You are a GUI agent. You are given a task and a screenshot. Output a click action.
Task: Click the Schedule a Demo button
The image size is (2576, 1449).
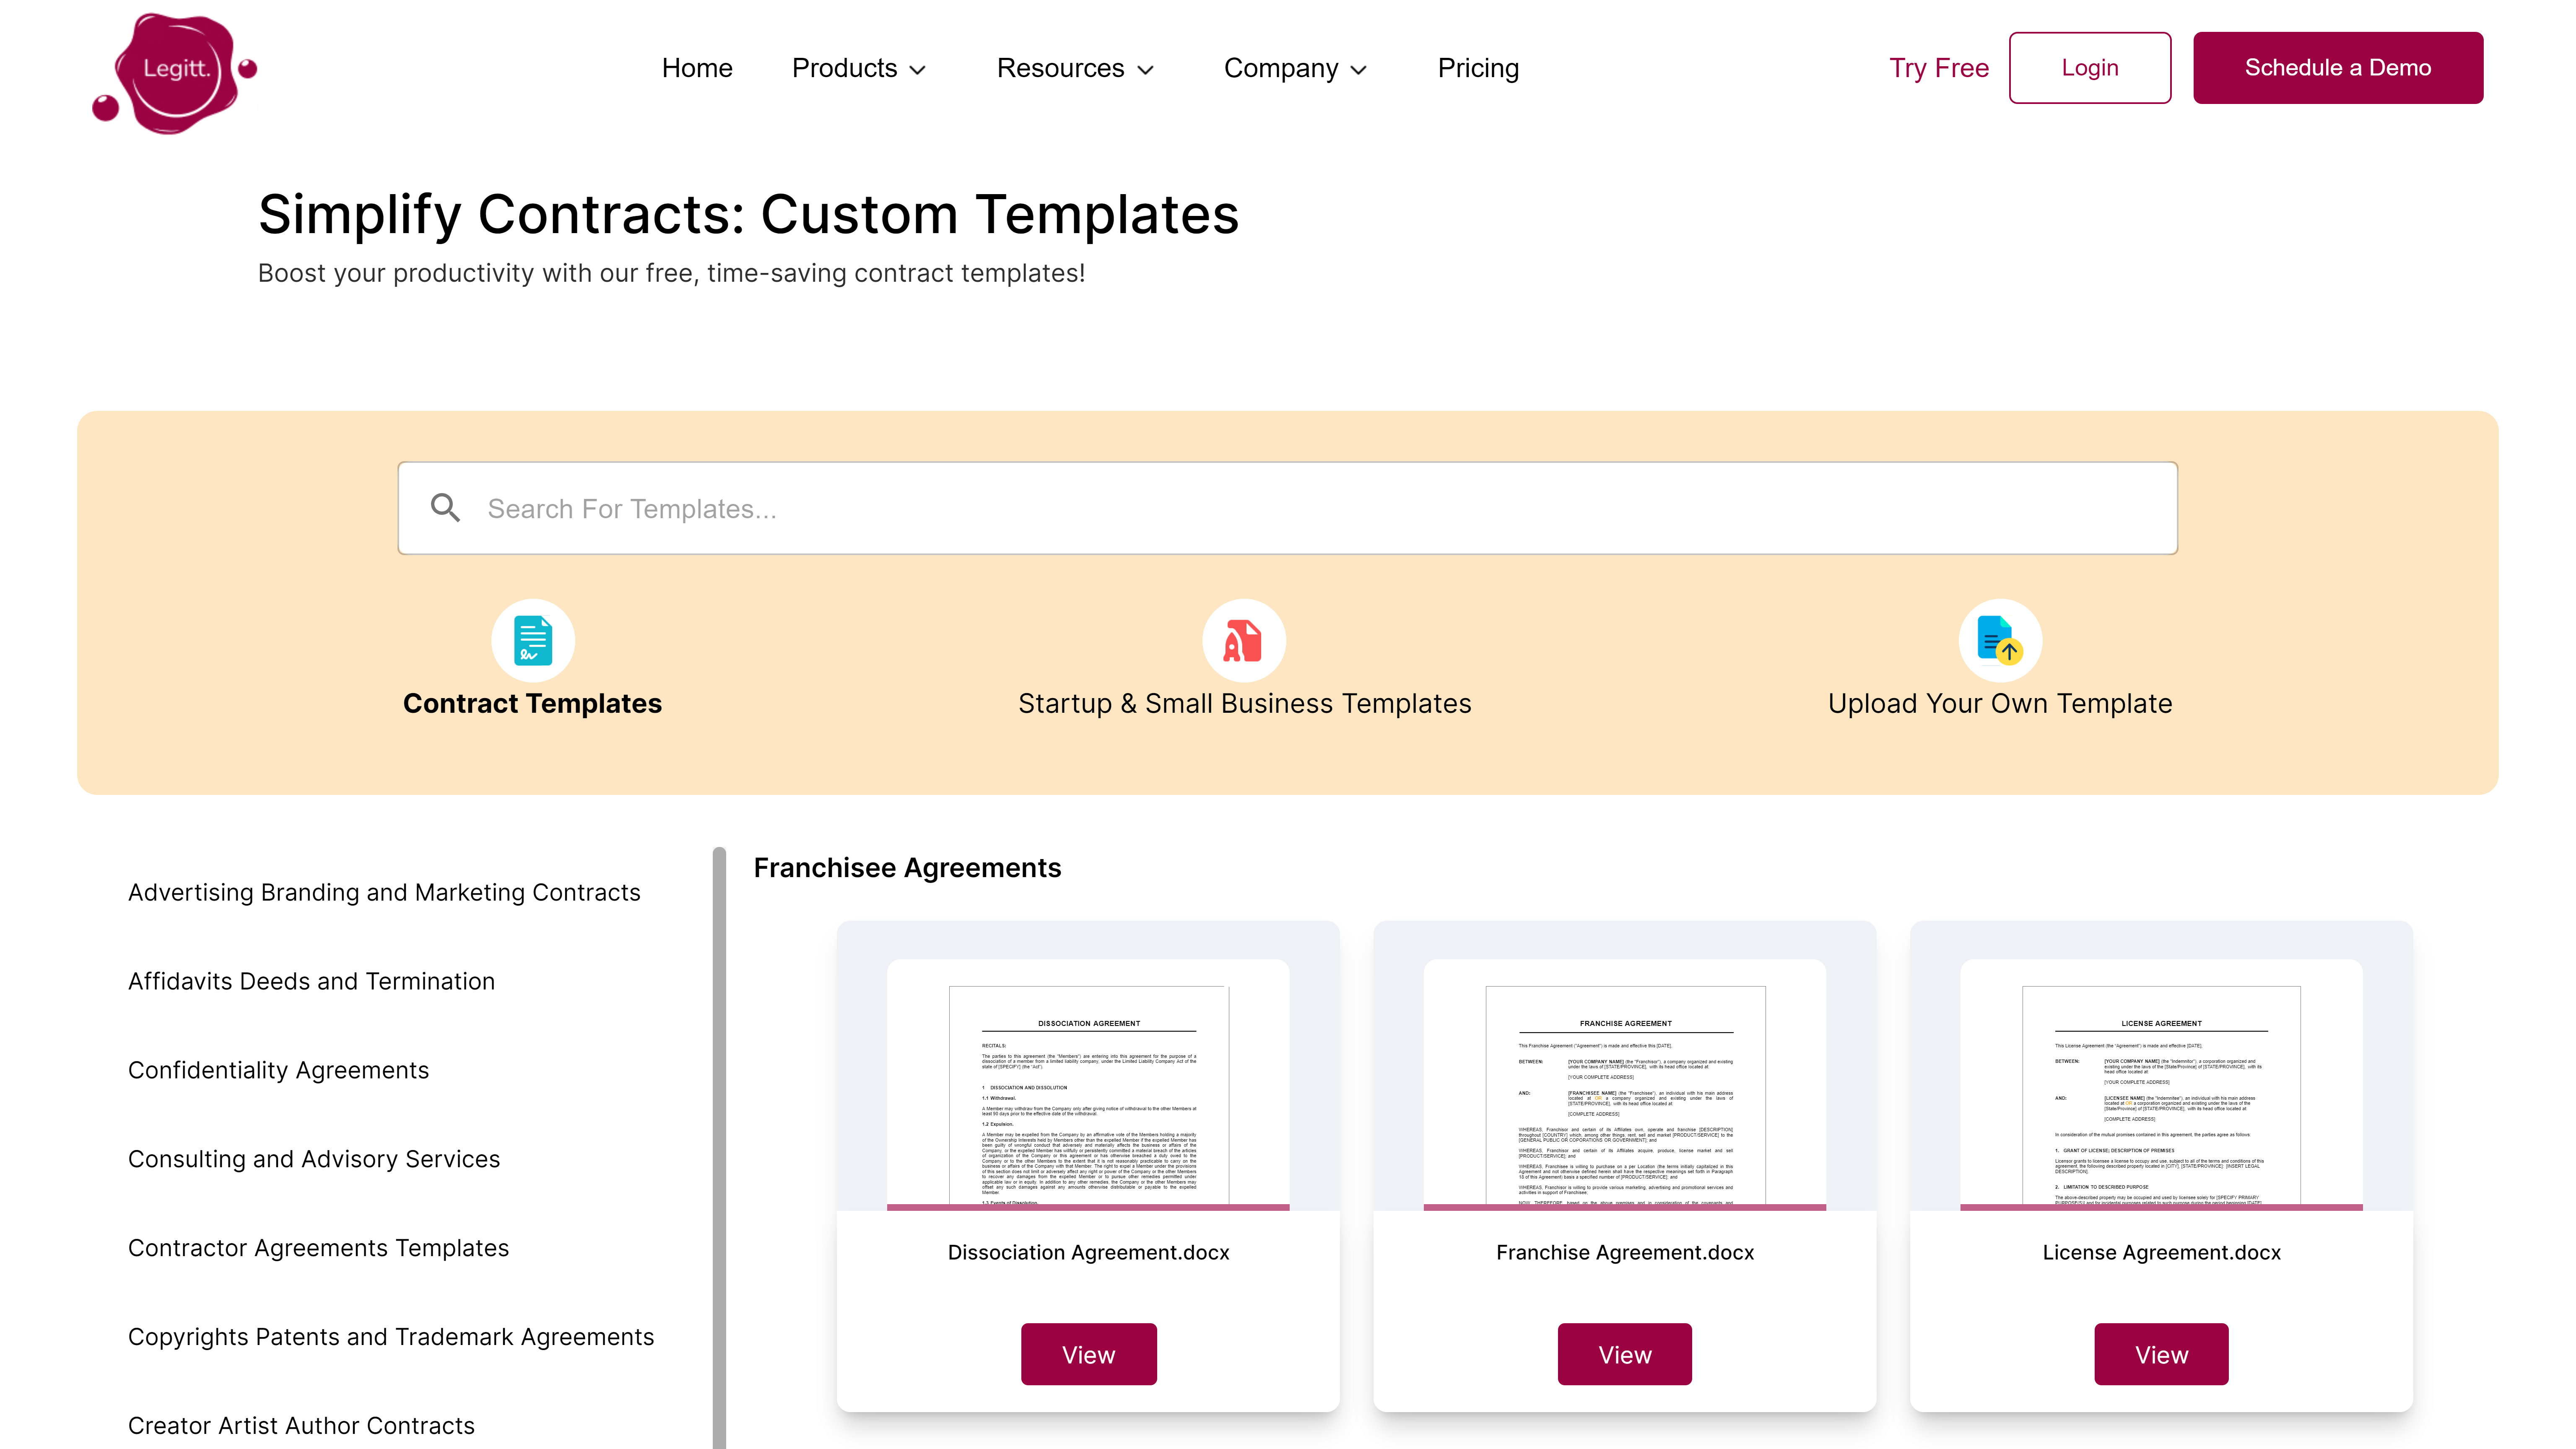(2337, 68)
